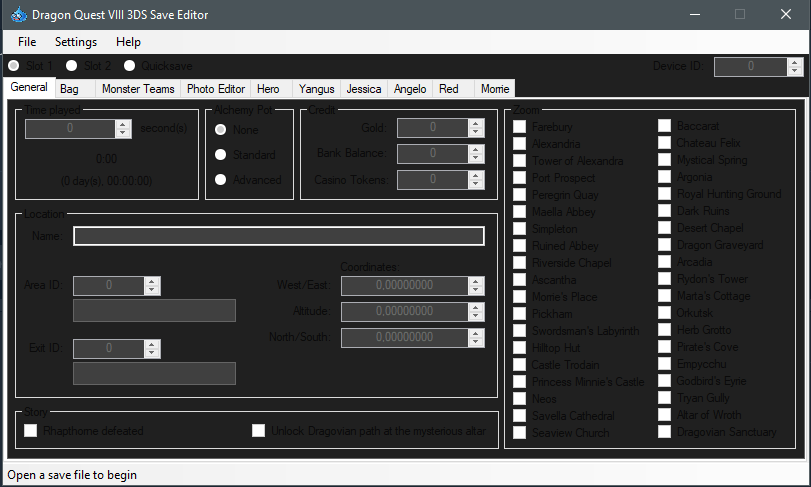Screen dimensions: 811x487
Task: Click the Device ID number field
Action: tap(750, 66)
